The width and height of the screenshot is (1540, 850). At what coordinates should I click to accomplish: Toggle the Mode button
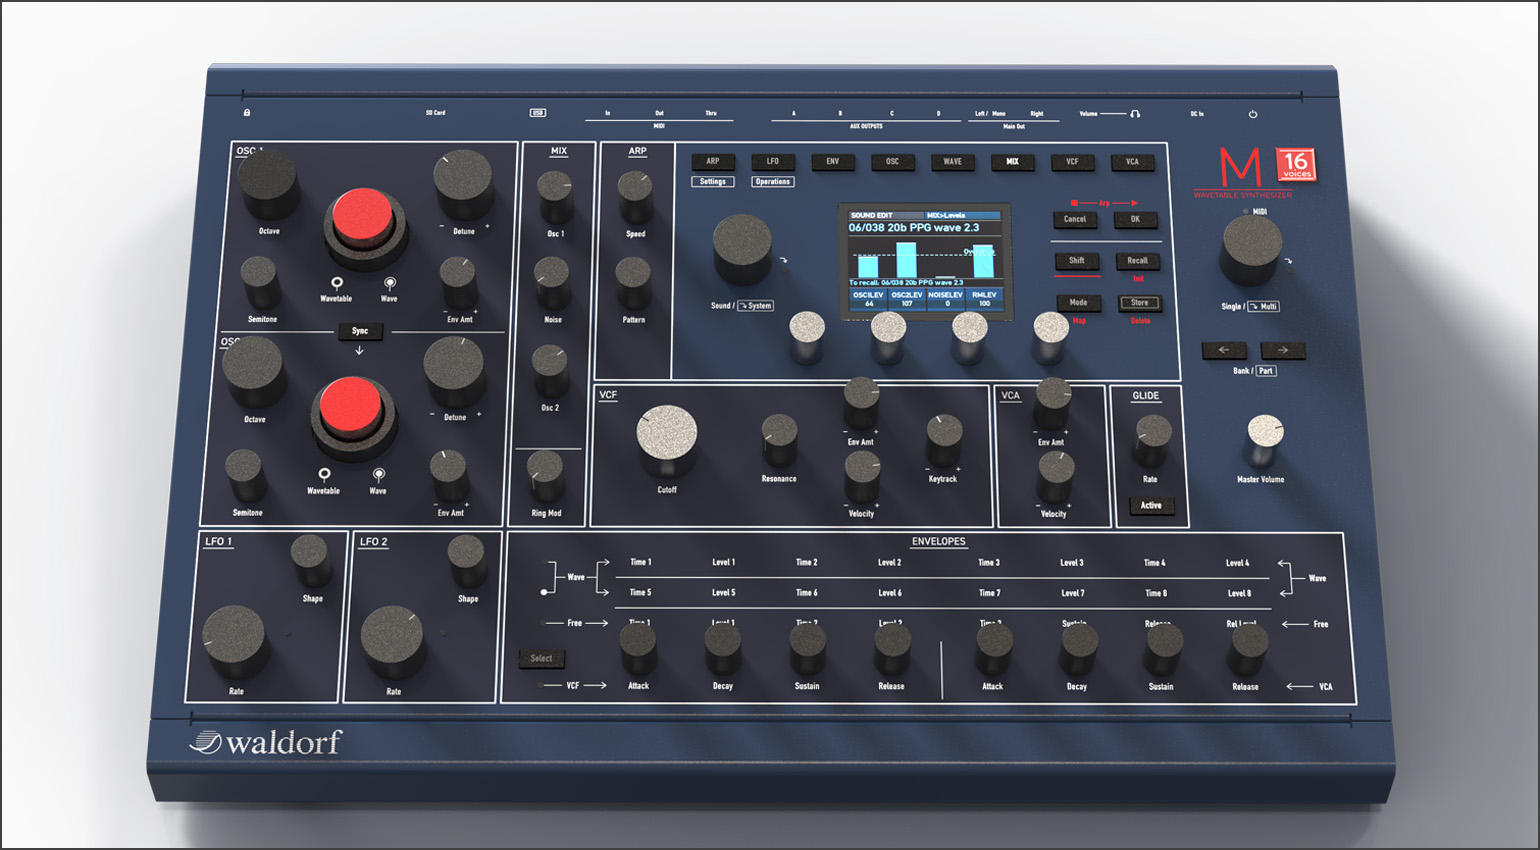click(1078, 303)
